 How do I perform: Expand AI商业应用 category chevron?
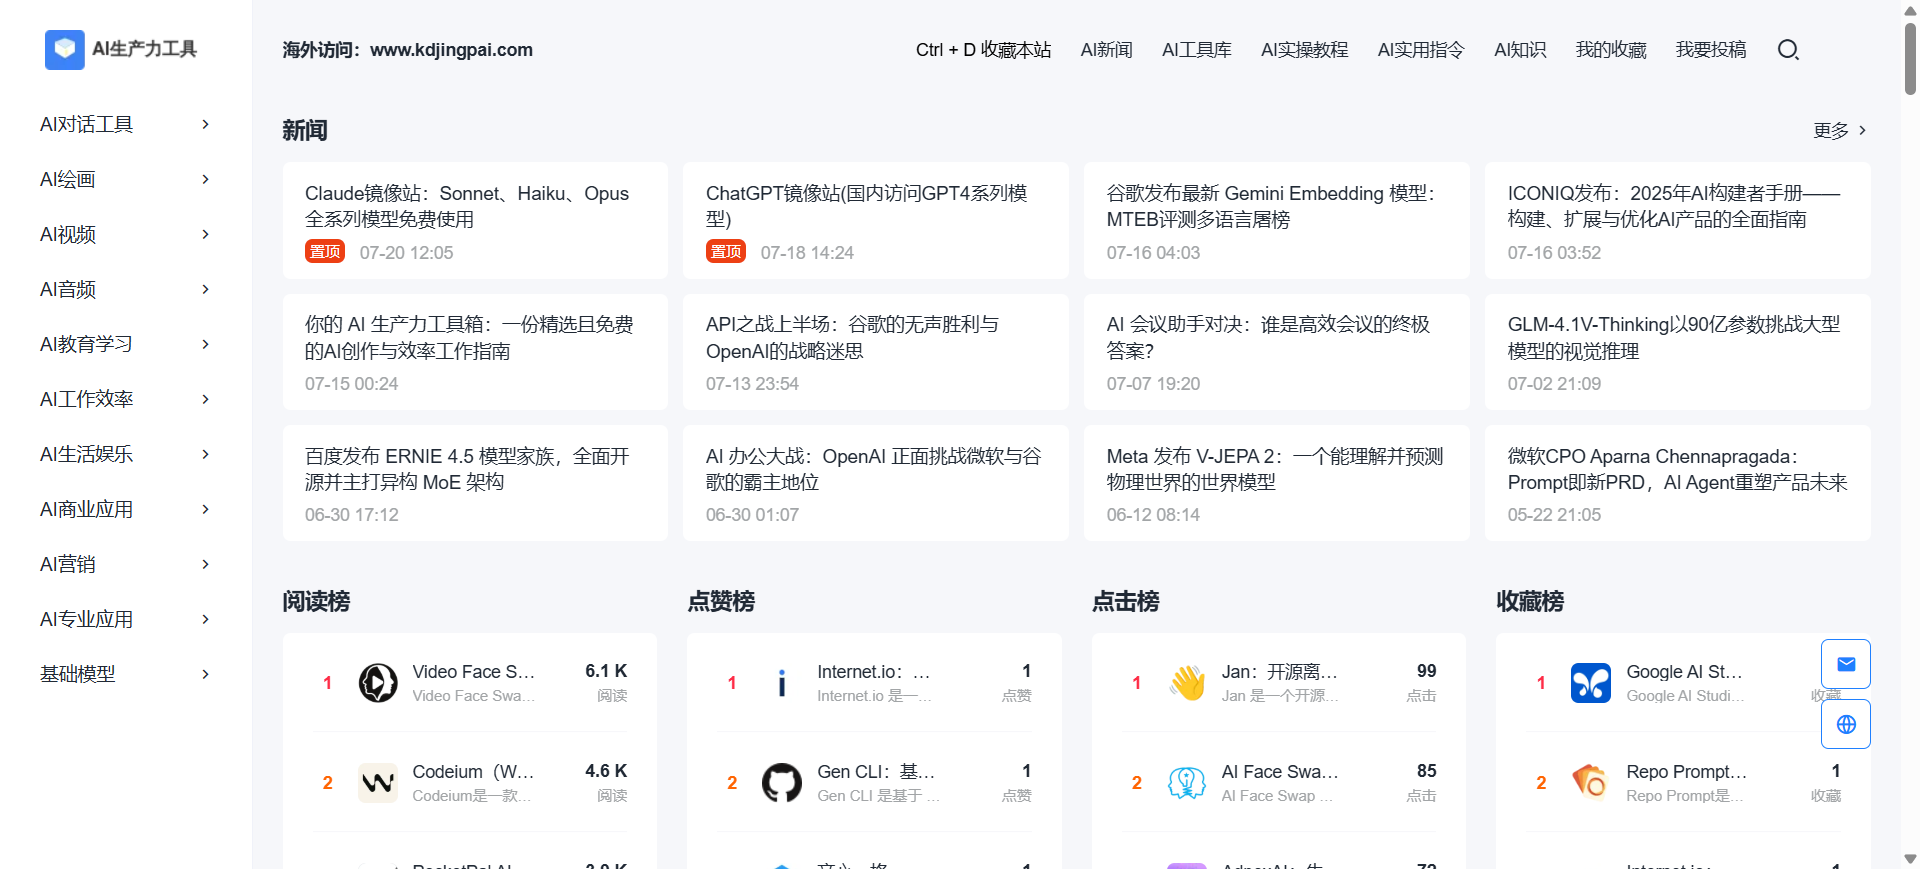point(206,509)
